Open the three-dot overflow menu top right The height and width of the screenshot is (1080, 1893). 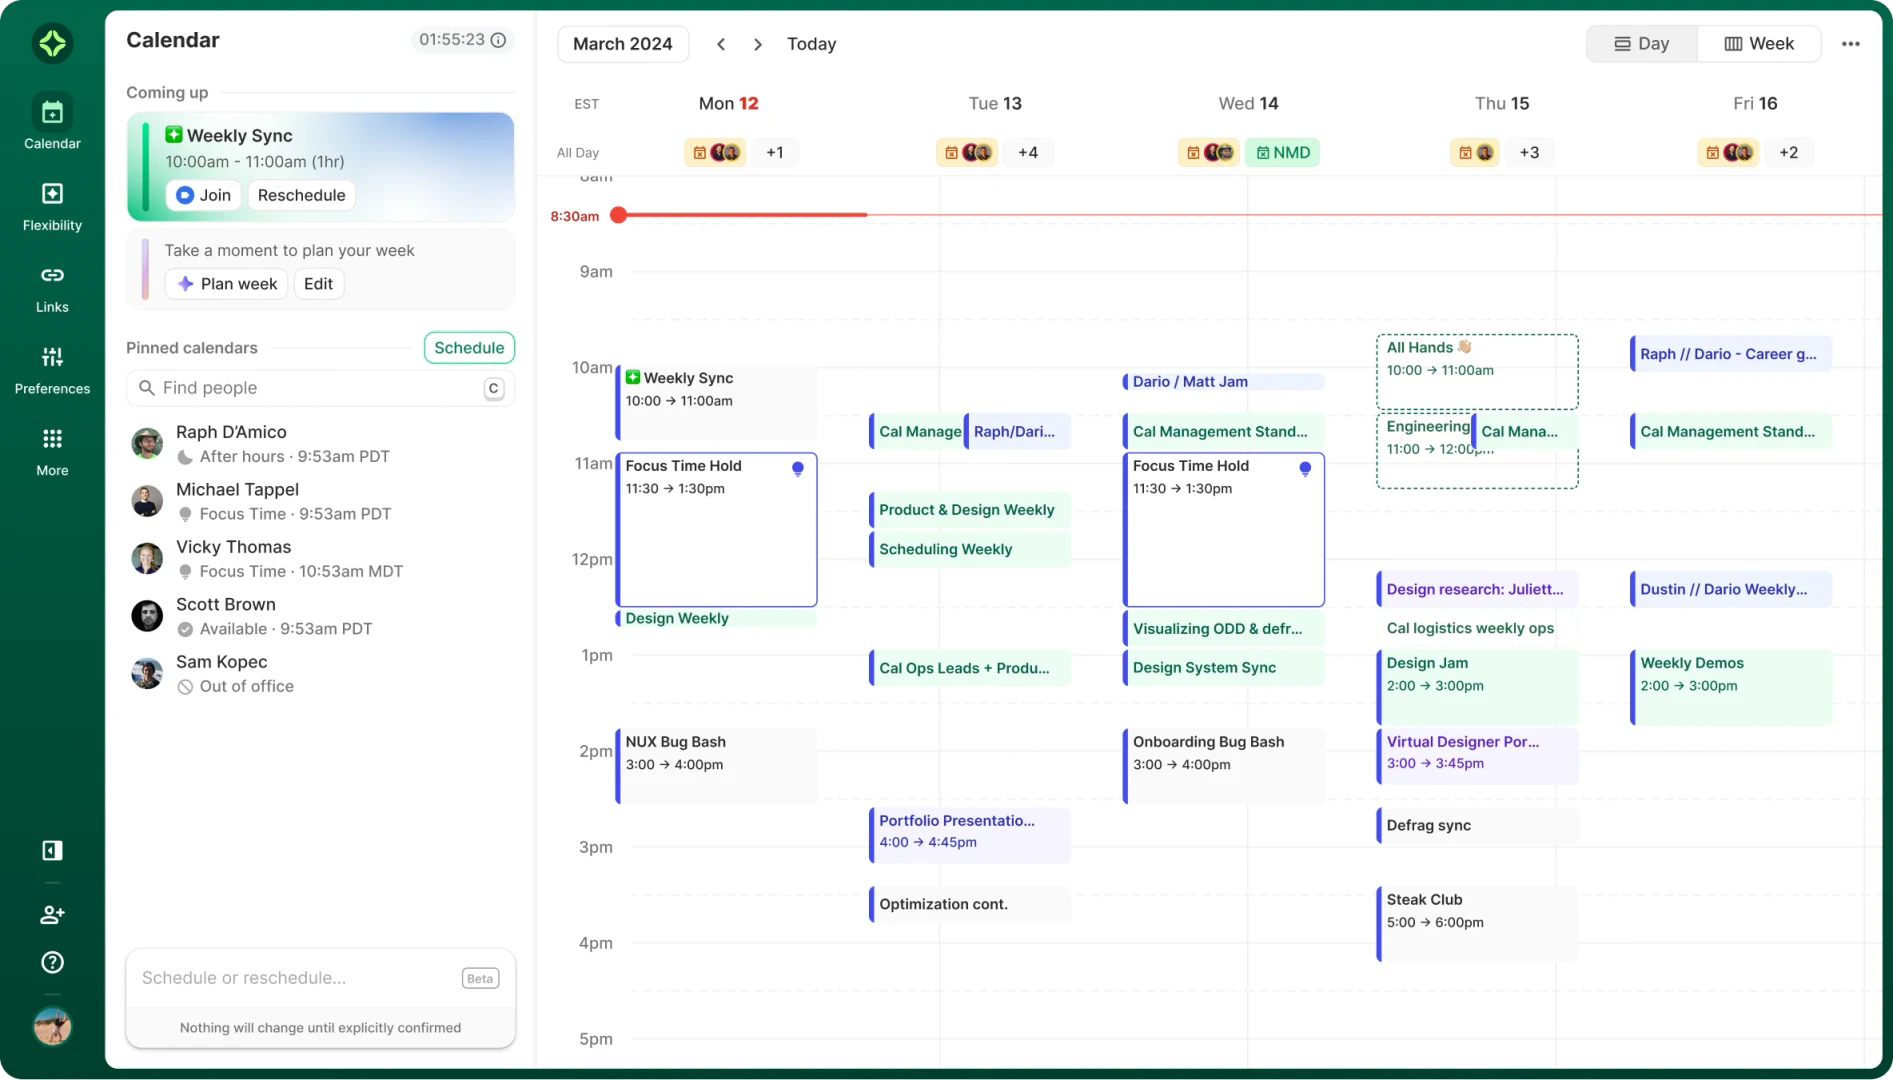point(1852,43)
